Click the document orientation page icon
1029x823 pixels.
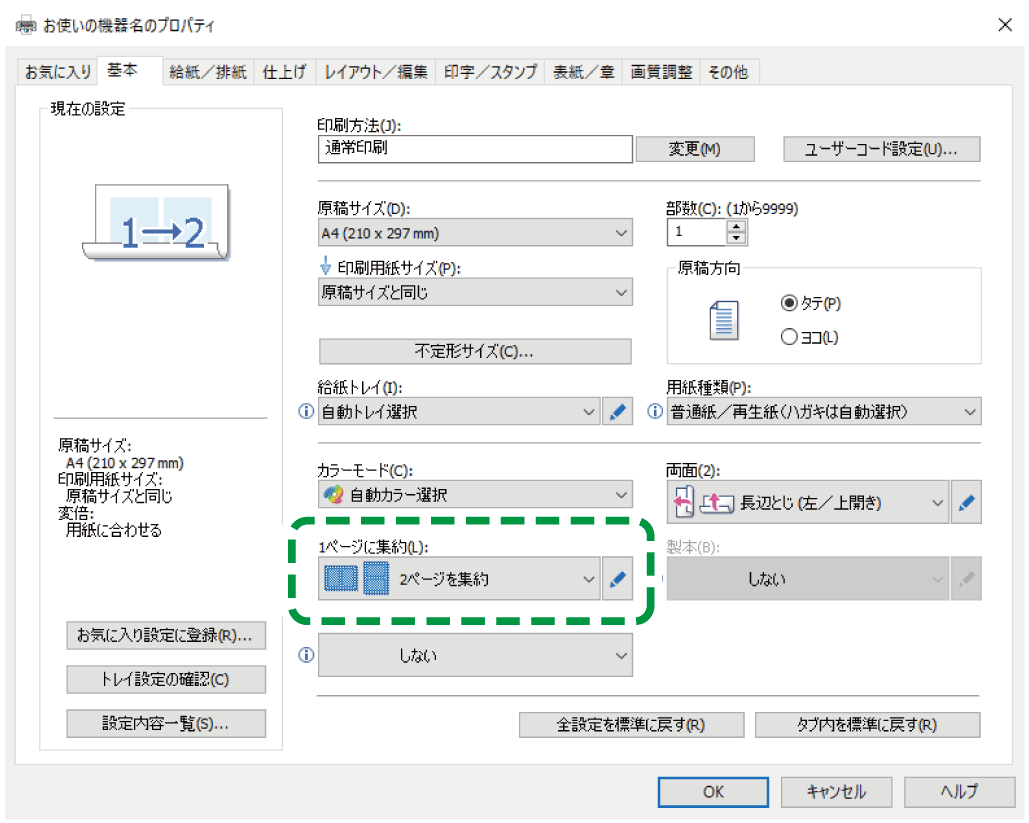pos(722,320)
